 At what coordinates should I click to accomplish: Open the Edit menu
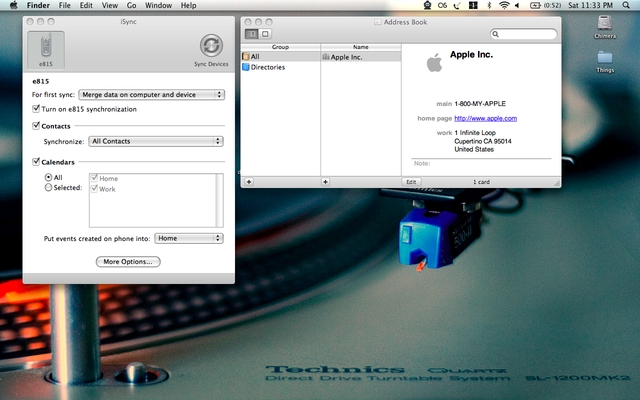click(x=86, y=5)
